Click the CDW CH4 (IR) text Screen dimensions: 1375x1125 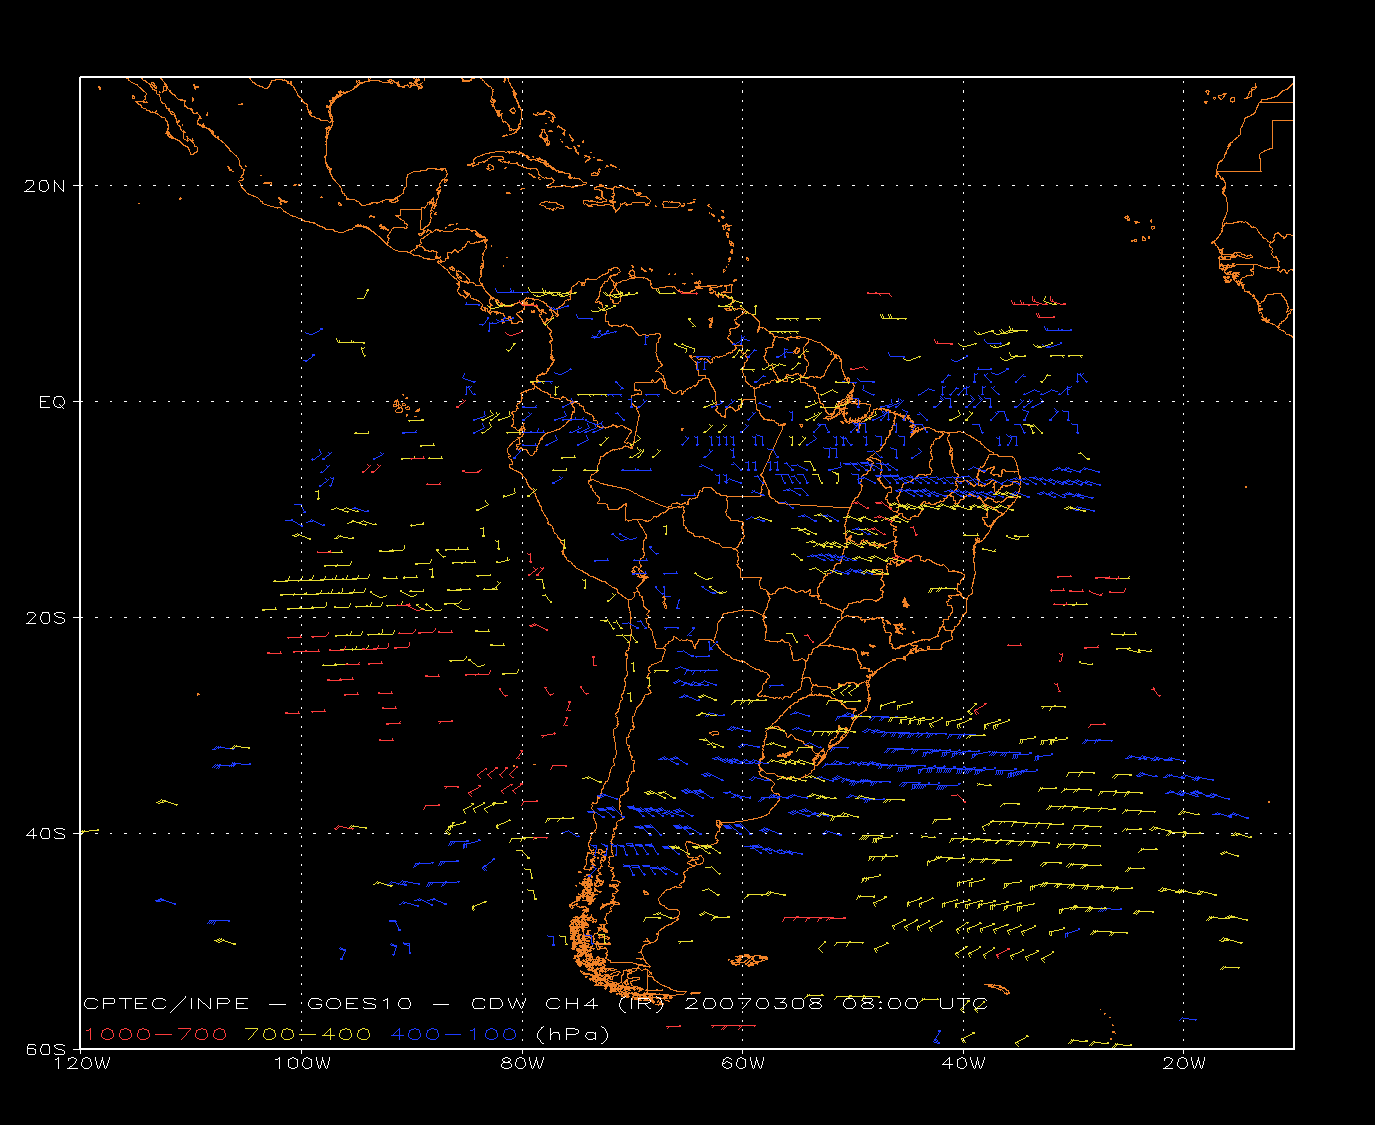(569, 1003)
